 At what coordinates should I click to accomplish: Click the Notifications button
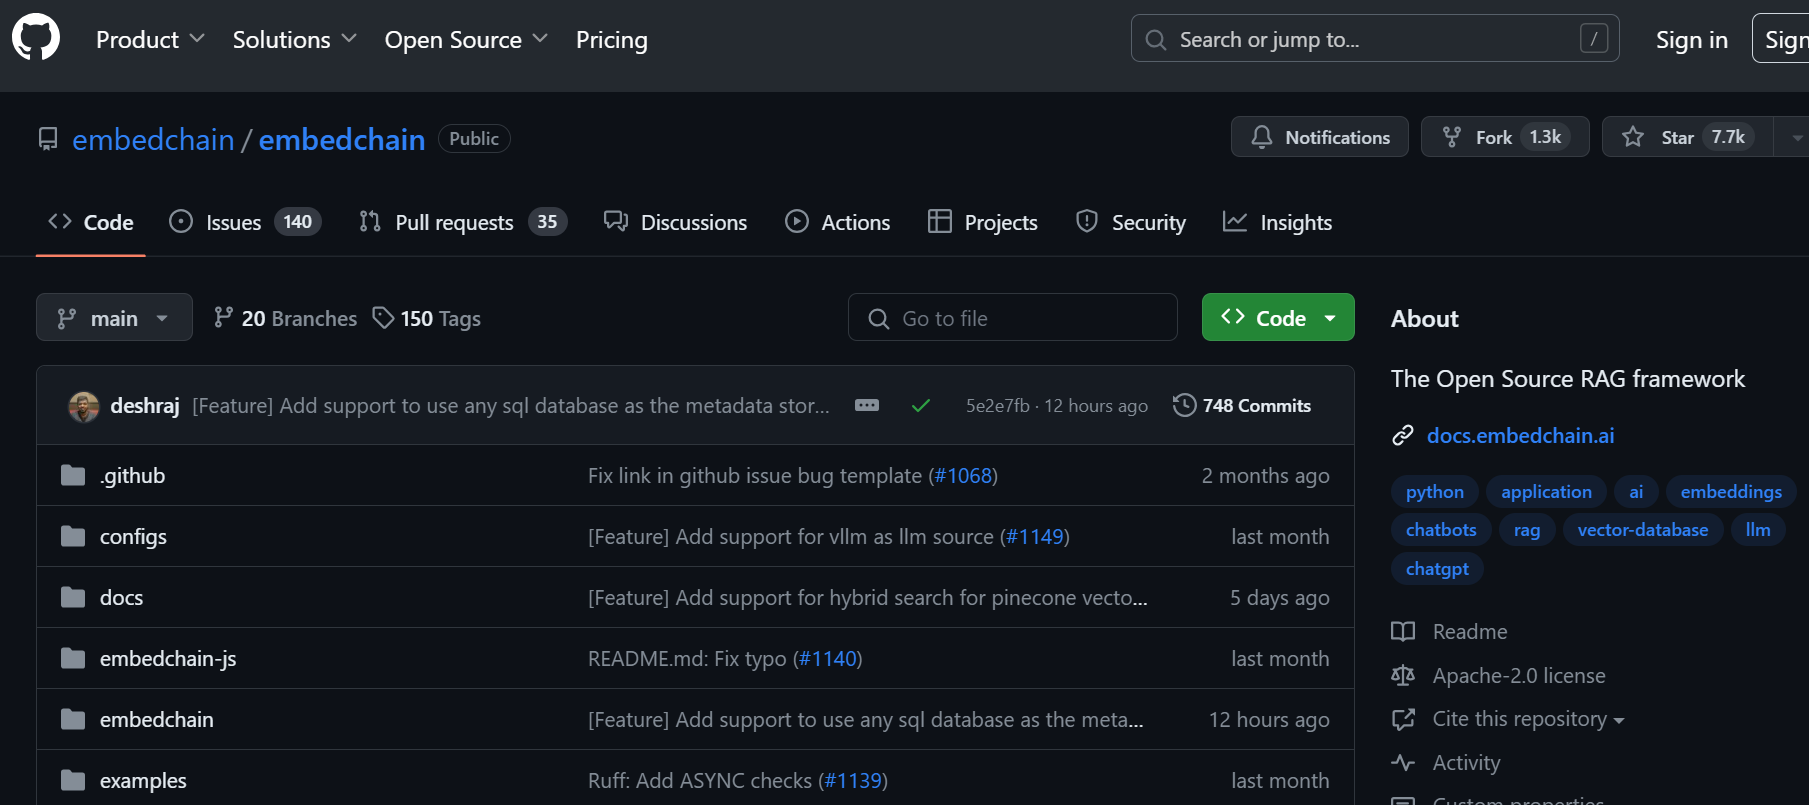tap(1320, 137)
